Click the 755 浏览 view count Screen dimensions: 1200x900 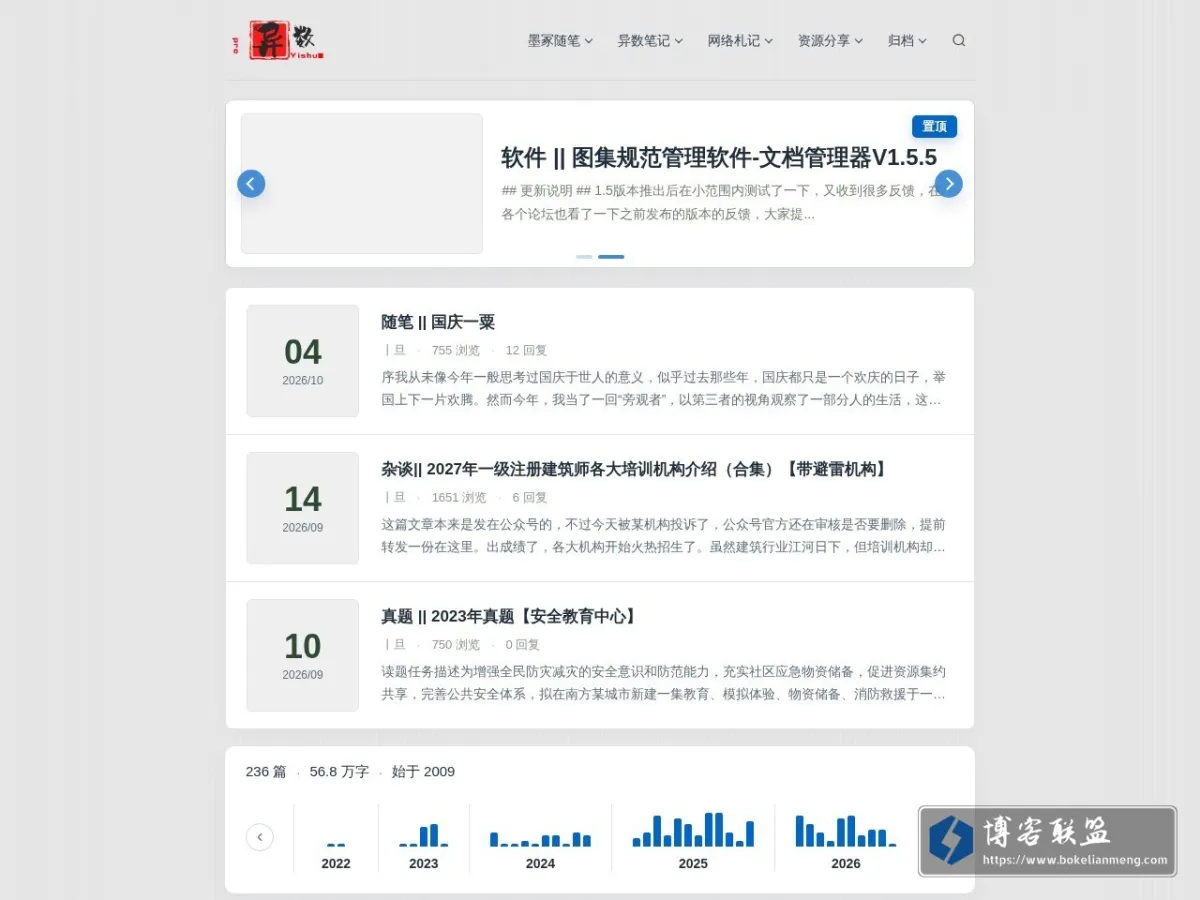tap(456, 351)
